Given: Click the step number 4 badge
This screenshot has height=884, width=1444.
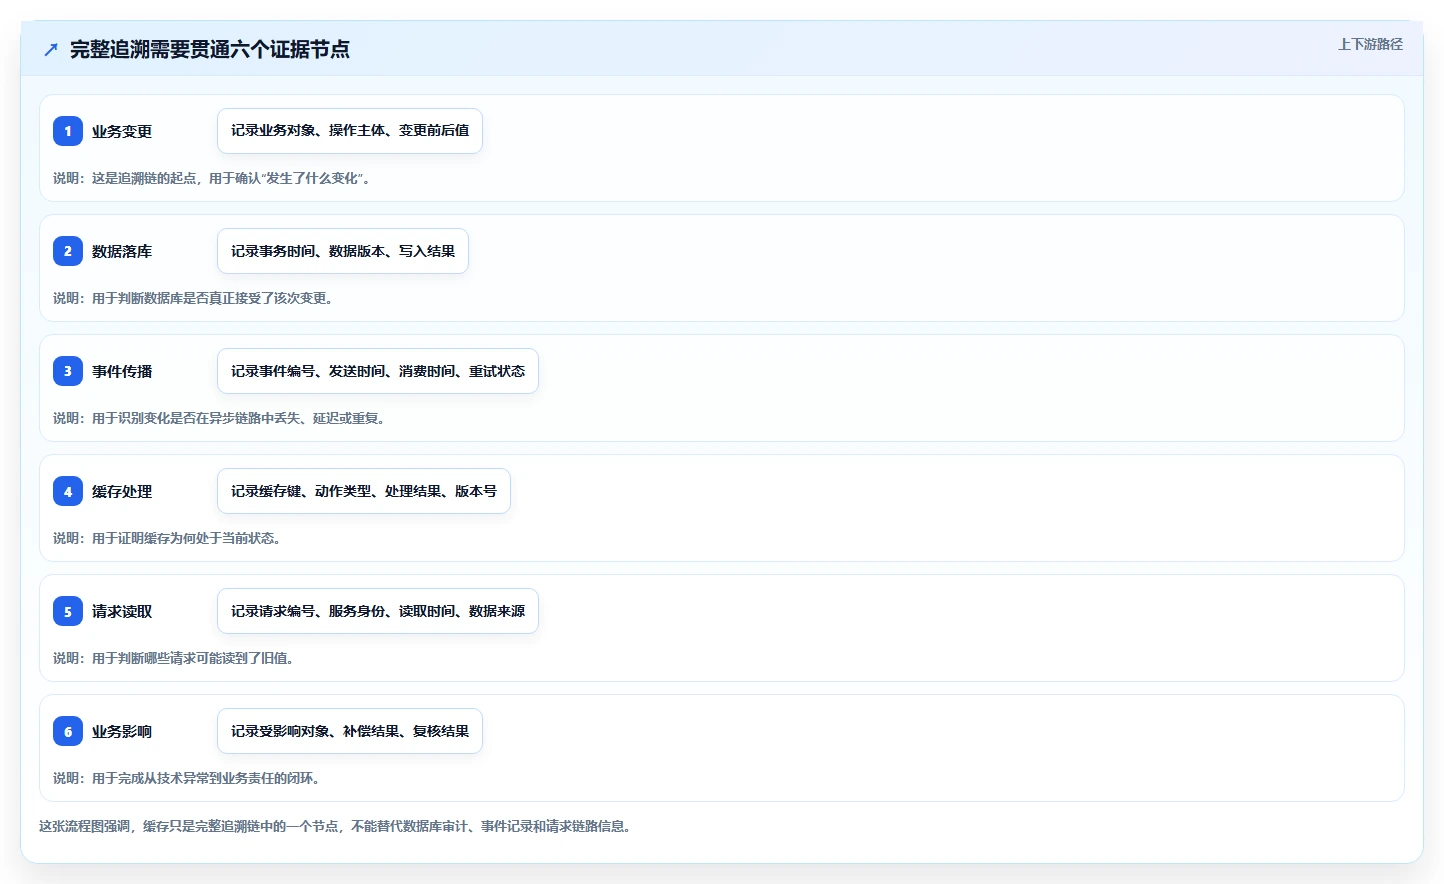Looking at the screenshot, I should (x=68, y=491).
